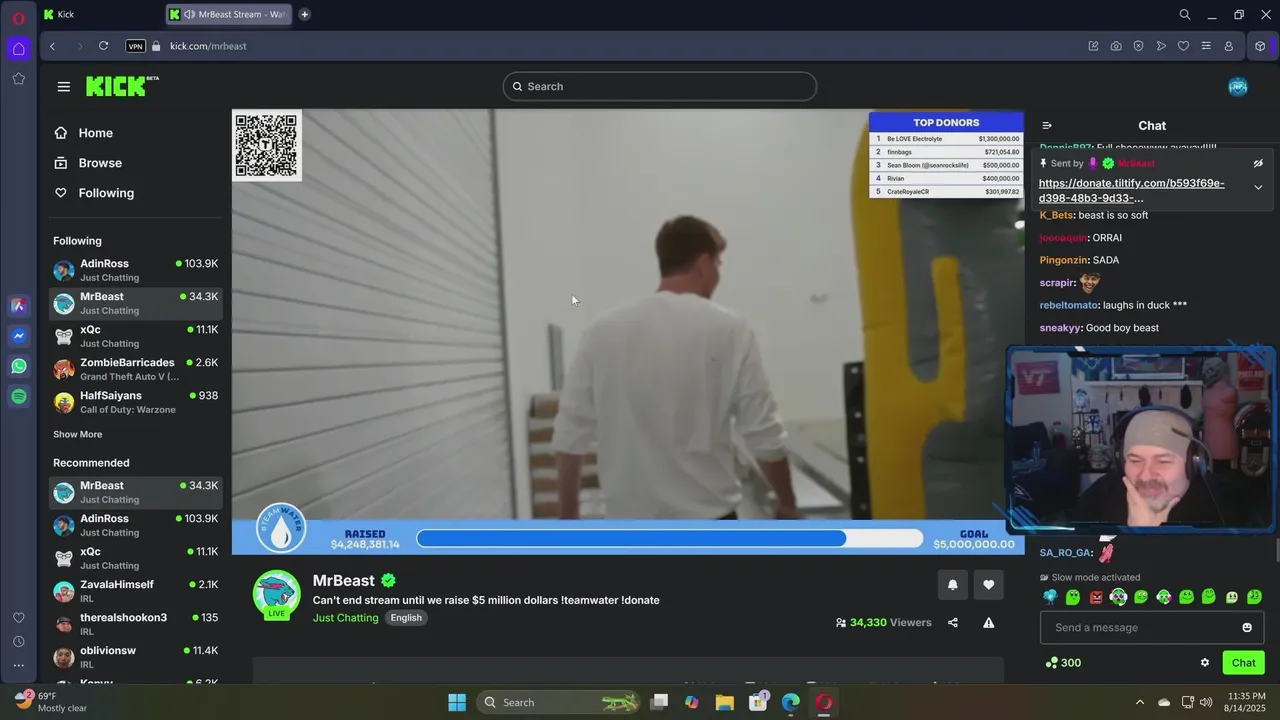Expand the pinned message chevron
This screenshot has width=1280, height=720.
pyautogui.click(x=1258, y=187)
